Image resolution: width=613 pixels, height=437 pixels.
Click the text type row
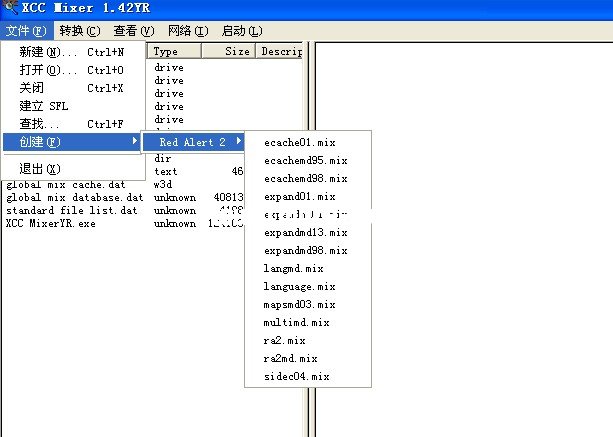tap(165, 171)
